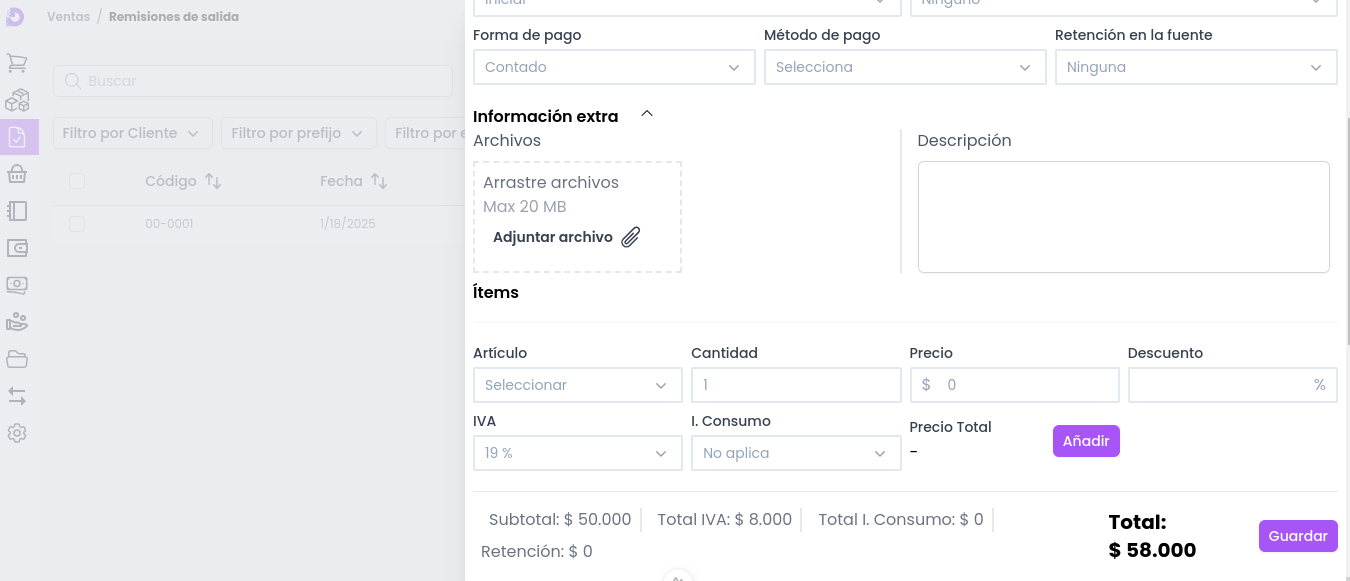The image size is (1350, 581).
Task: Open the shopping cart sidebar icon
Action: click(x=17, y=63)
